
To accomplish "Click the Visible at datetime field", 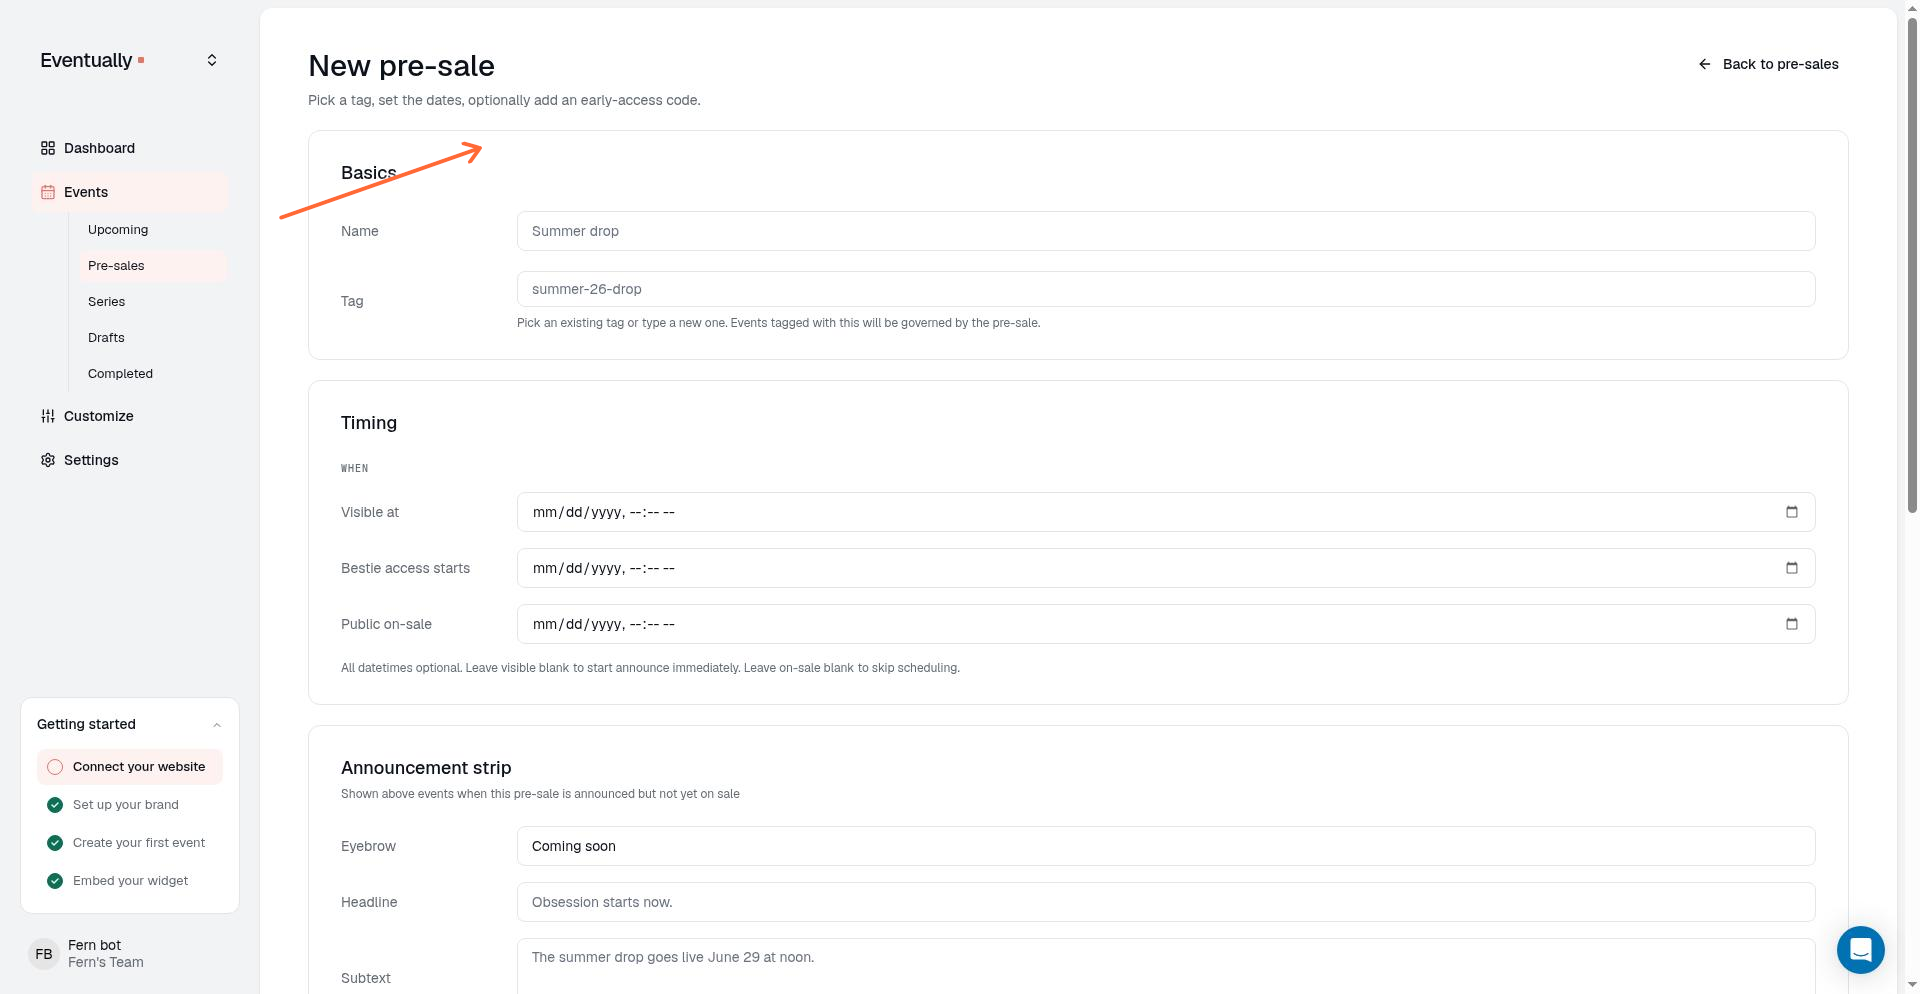I will click(1166, 512).
